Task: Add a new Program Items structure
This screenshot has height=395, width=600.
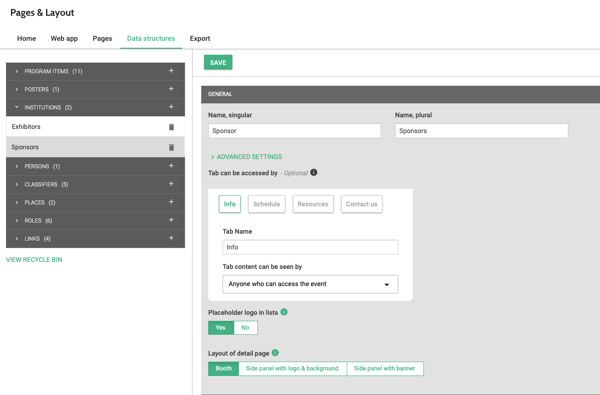Action: (x=171, y=71)
